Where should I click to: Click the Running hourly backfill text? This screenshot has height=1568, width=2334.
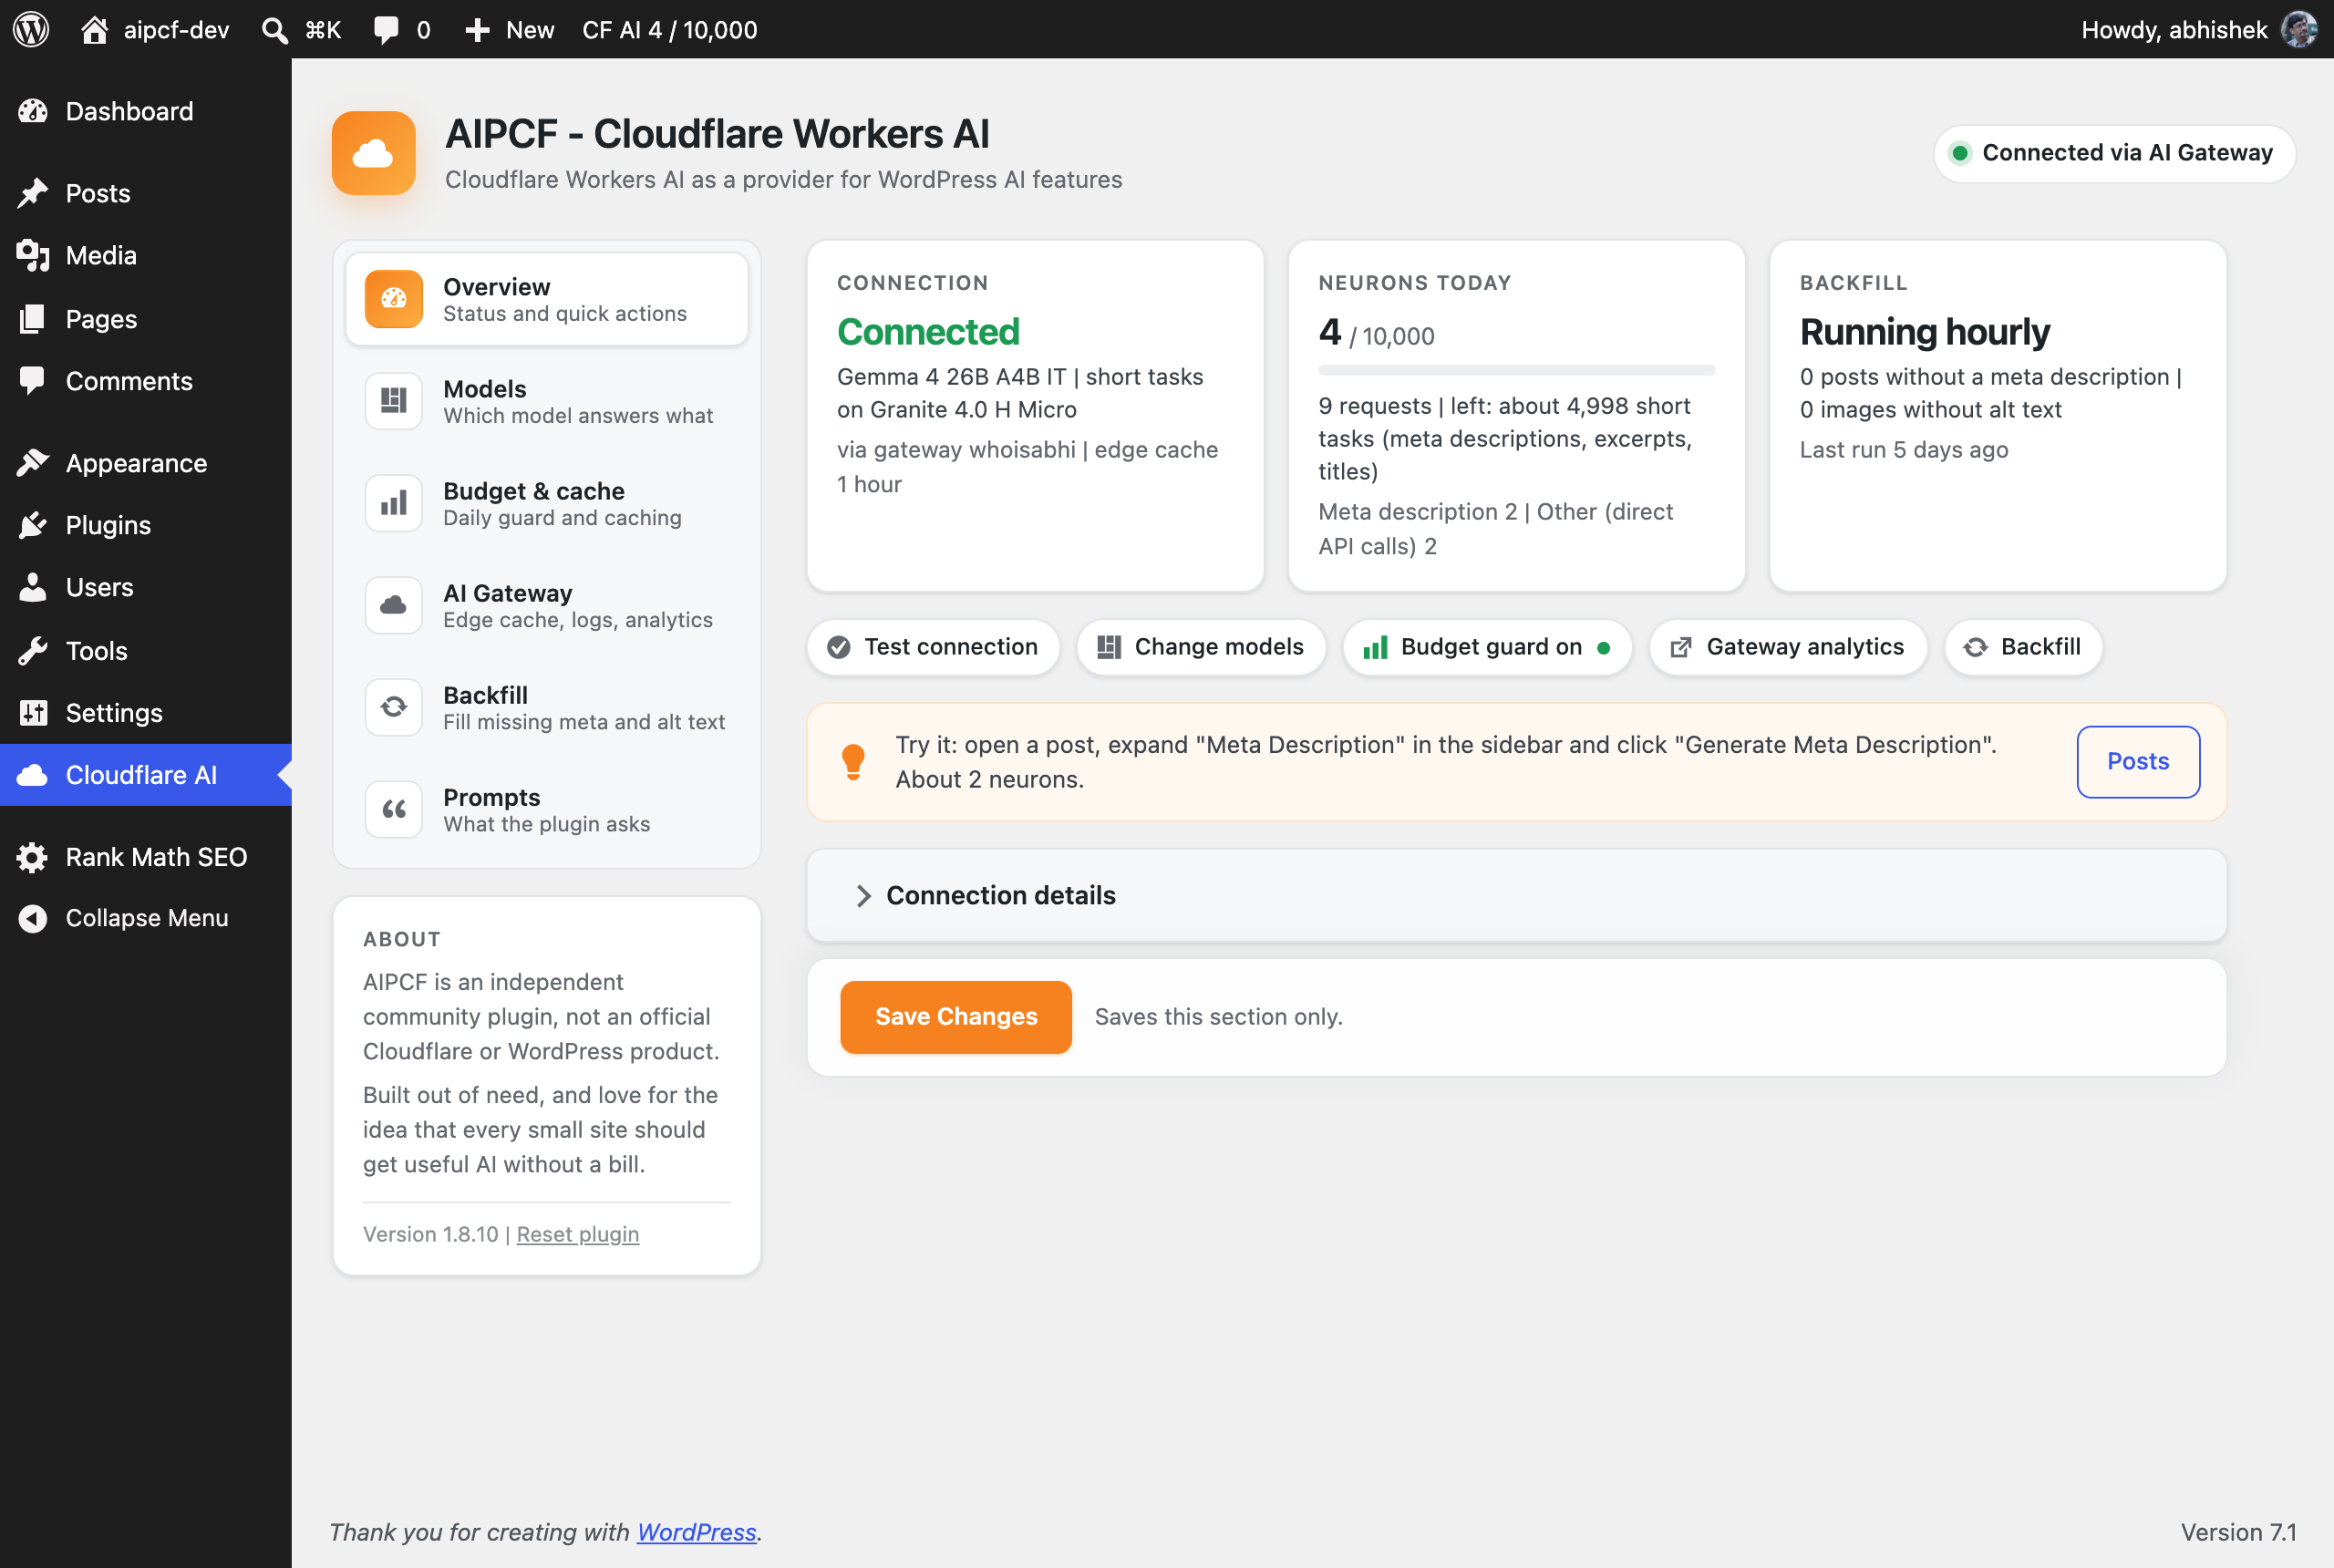[x=1924, y=331]
